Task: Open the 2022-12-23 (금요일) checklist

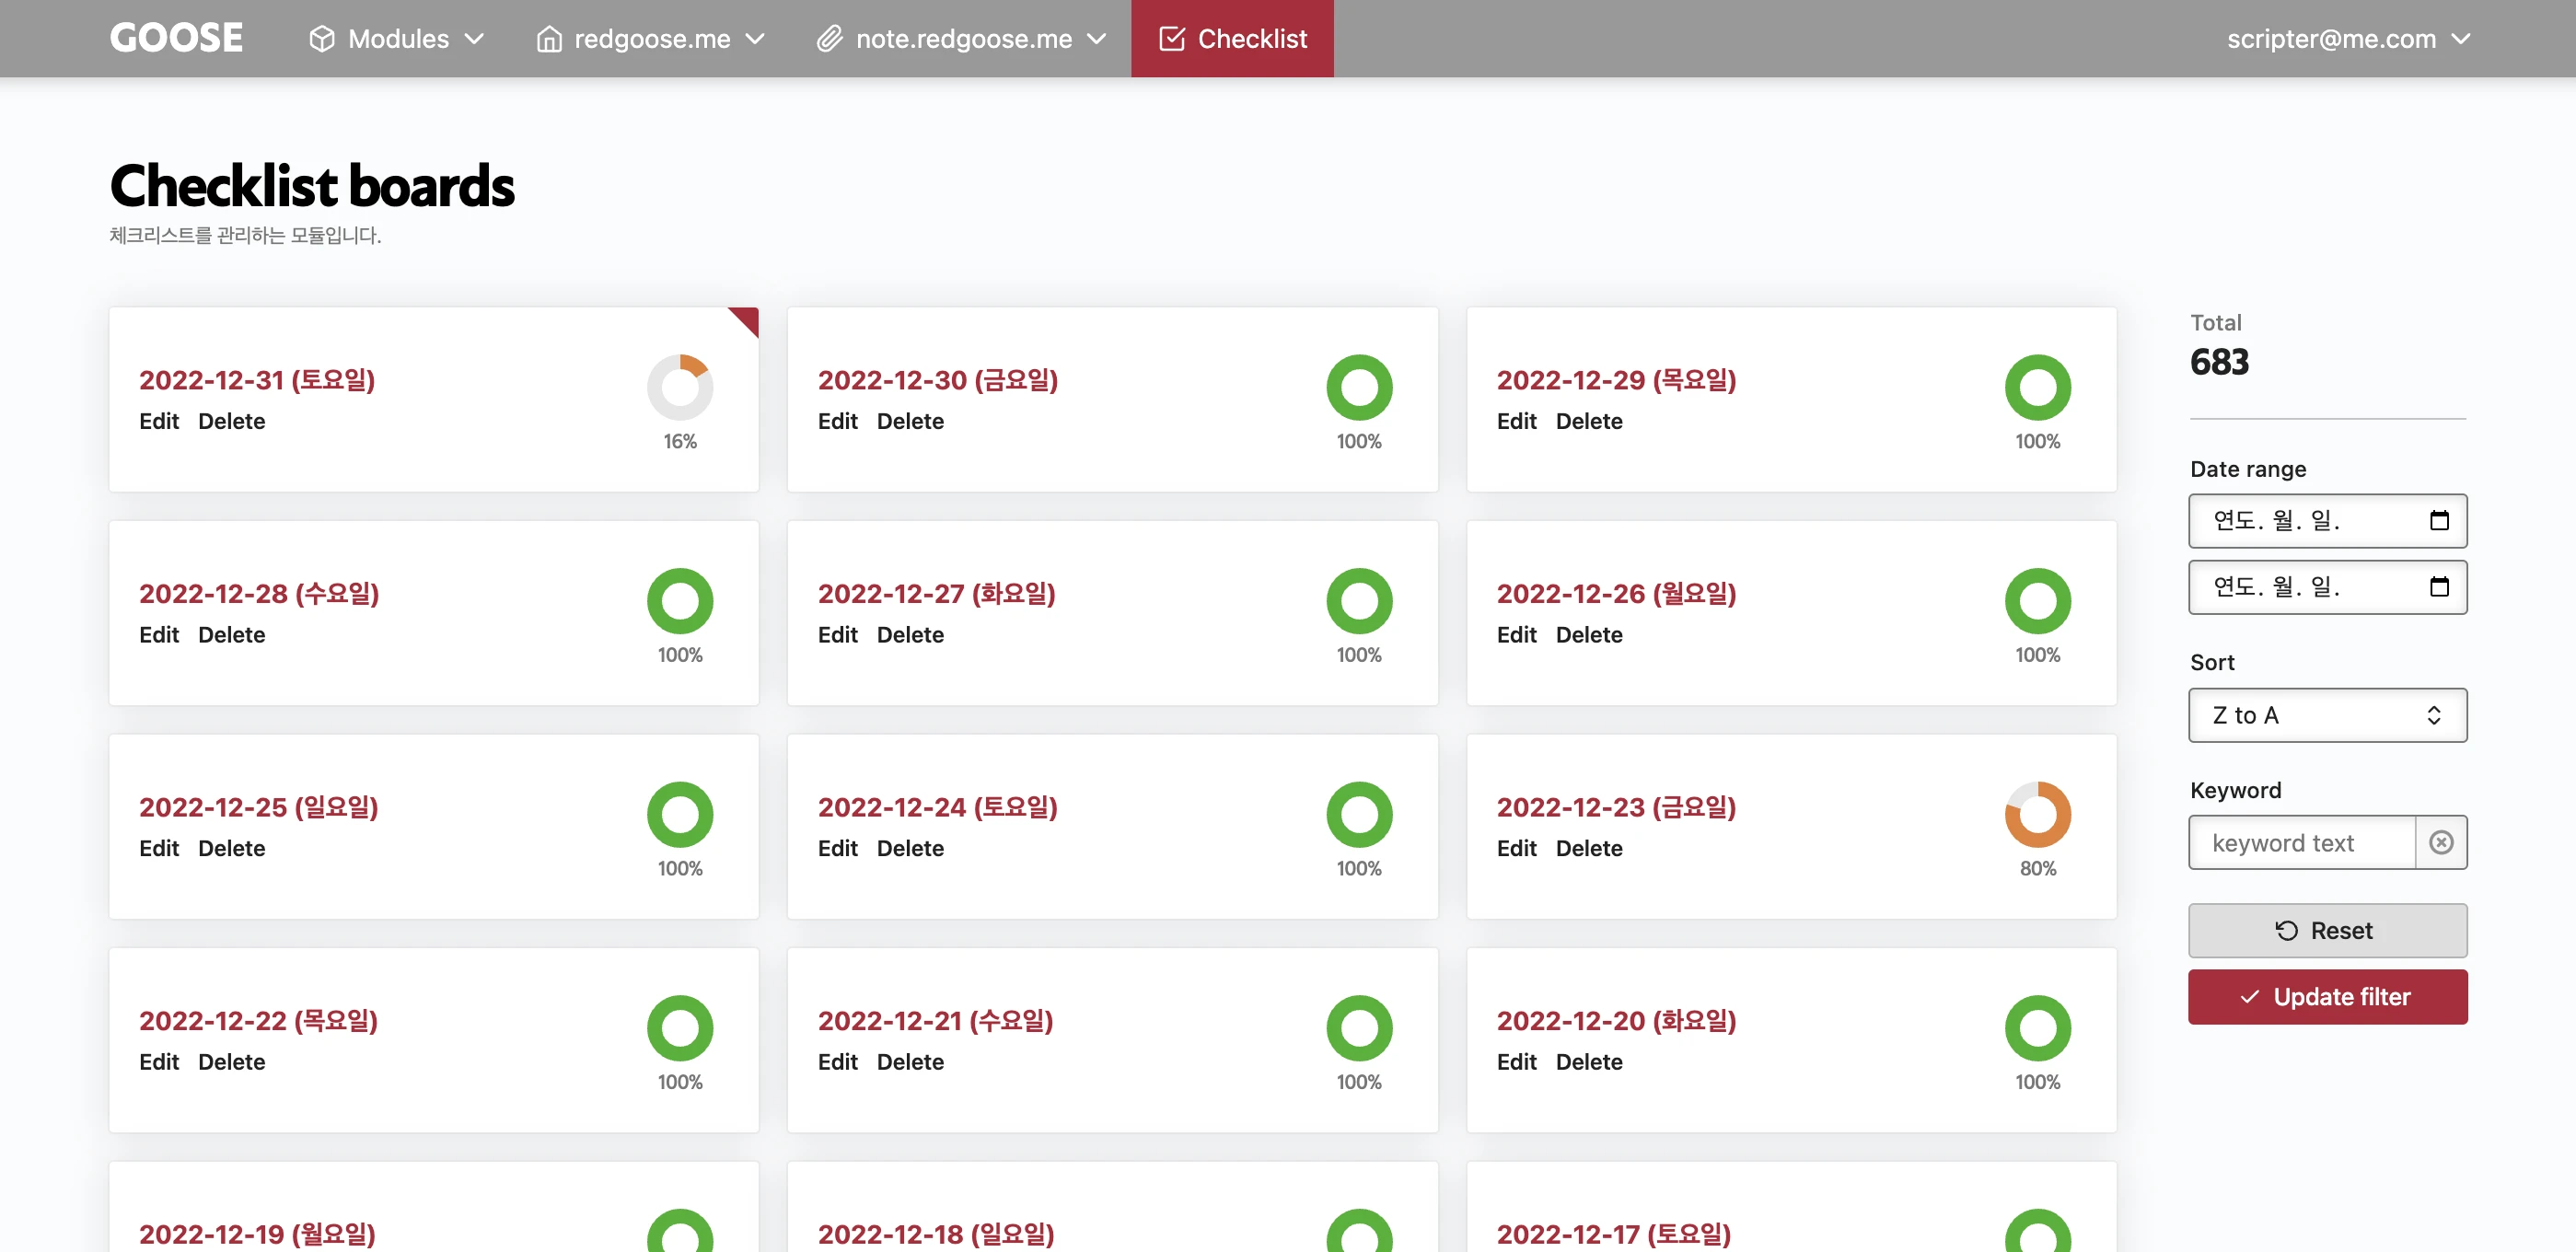Action: [1616, 807]
